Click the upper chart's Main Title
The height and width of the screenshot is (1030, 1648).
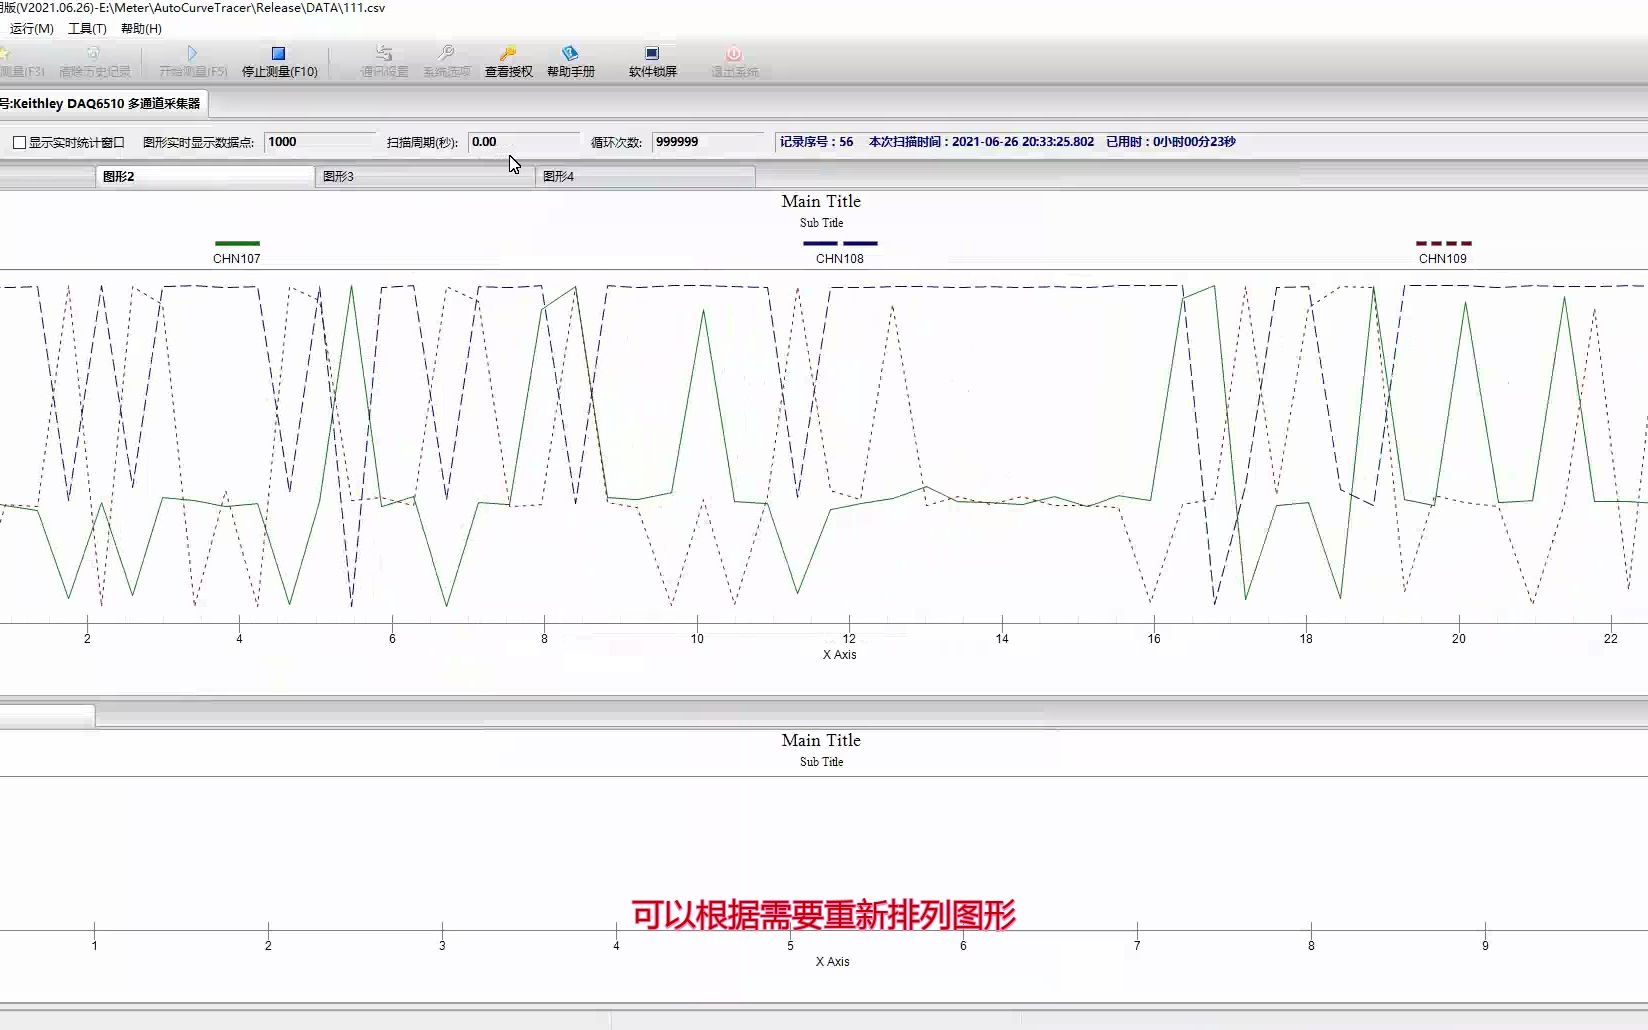821,201
